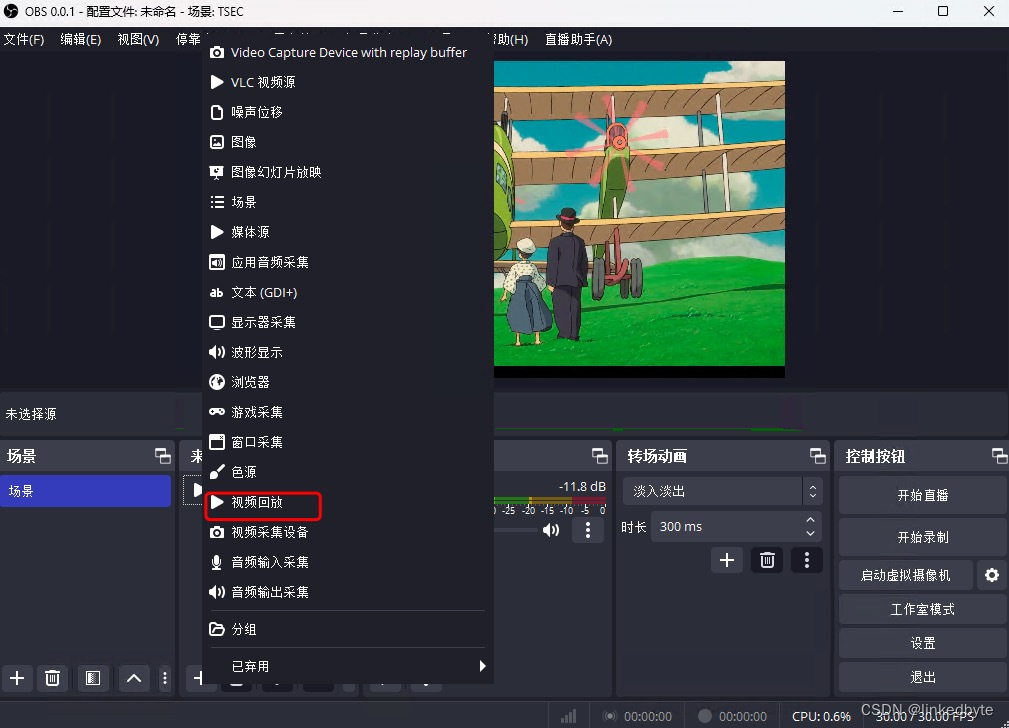Viewport: 1009px width, 728px height.
Task: Decrease 时长 duration with down arrow
Action: tap(811, 534)
